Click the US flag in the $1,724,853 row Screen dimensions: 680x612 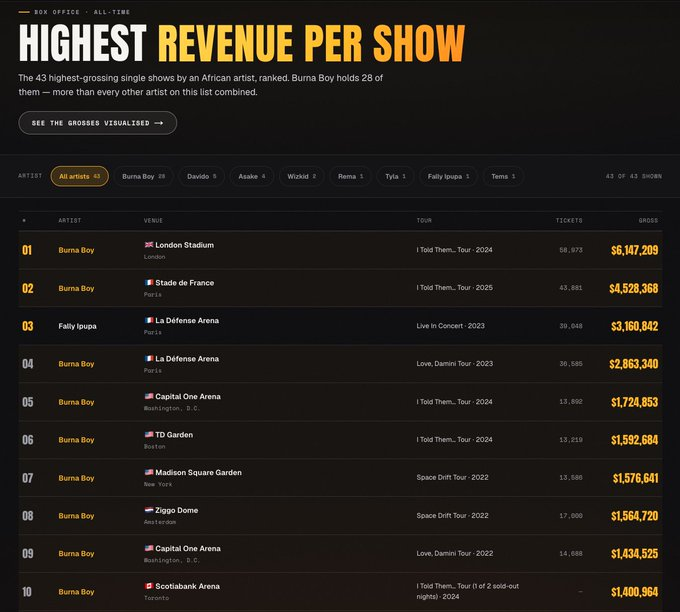149,396
